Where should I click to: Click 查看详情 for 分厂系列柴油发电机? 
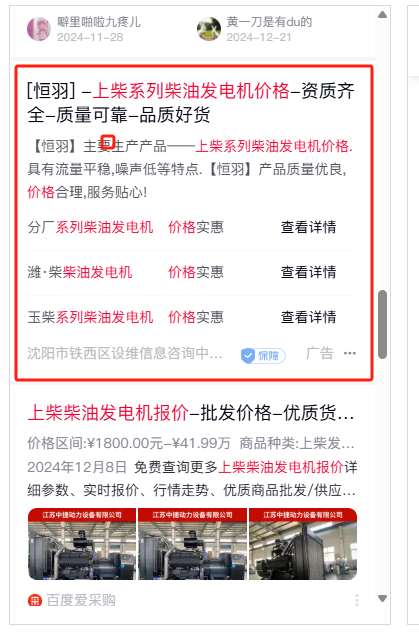pos(309,227)
